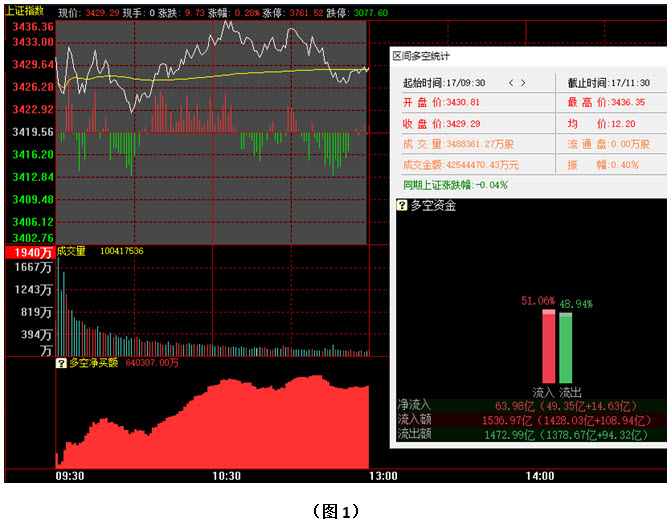Click the 3419.56 price axis label
The height and width of the screenshot is (532, 671).
tap(33, 132)
